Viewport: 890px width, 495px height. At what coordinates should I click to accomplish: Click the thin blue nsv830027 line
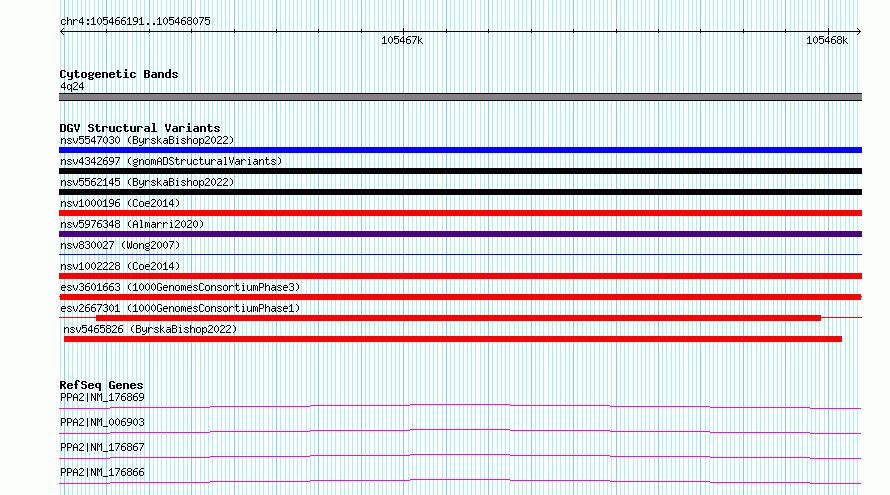pos(460,255)
